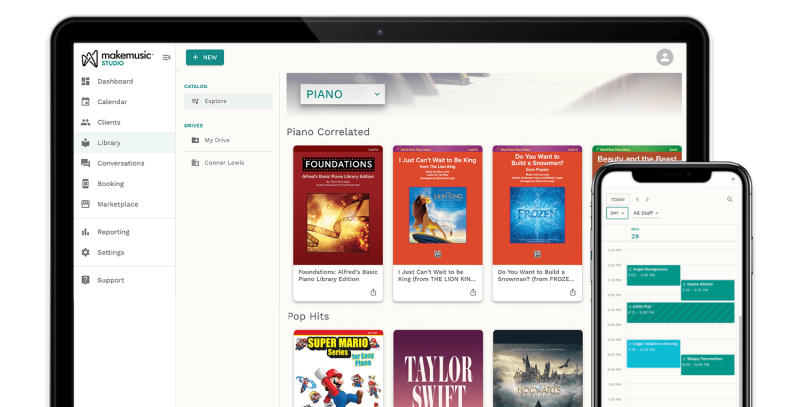The image size is (787, 407).
Task: Open Reporting in the sidebar
Action: (x=124, y=232)
